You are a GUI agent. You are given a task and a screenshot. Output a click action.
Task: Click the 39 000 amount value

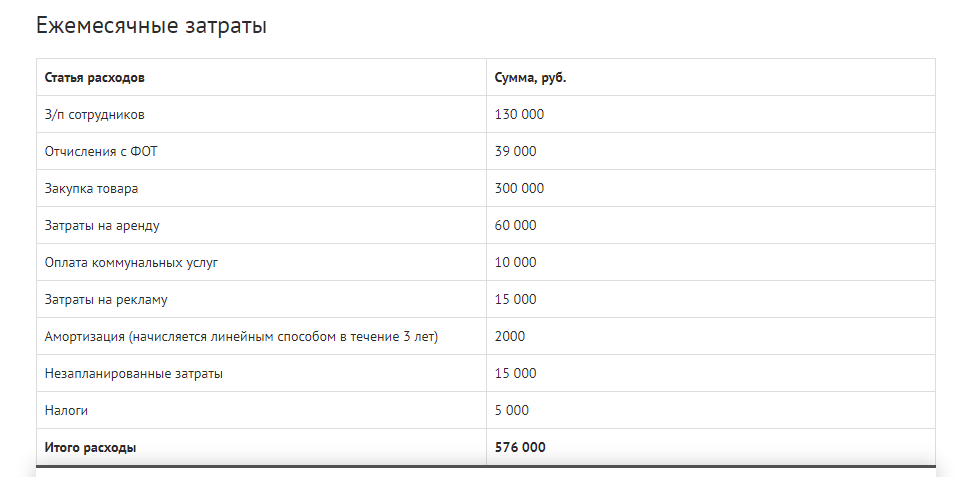click(515, 152)
